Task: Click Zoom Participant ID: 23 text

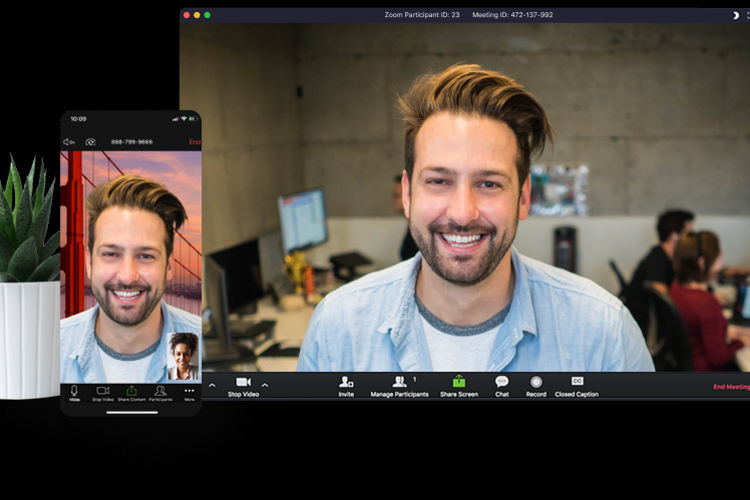Action: click(422, 15)
